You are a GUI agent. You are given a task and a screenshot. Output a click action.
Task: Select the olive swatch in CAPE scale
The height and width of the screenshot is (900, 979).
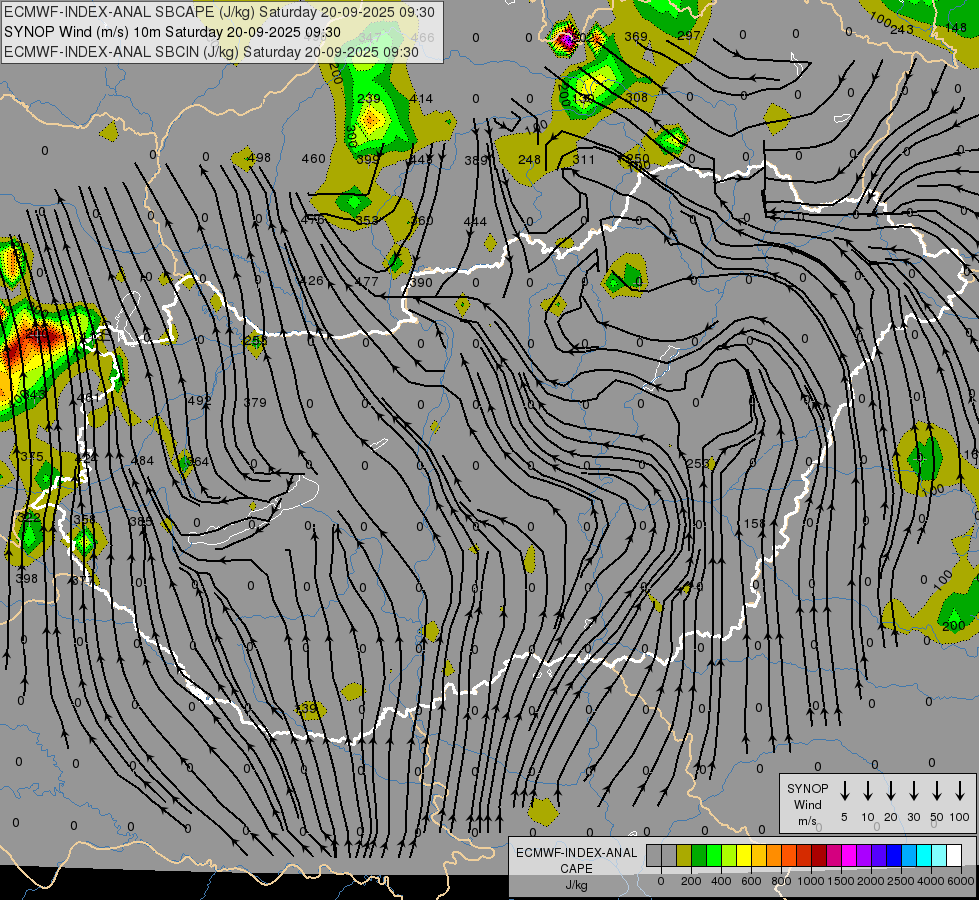[x=684, y=855]
